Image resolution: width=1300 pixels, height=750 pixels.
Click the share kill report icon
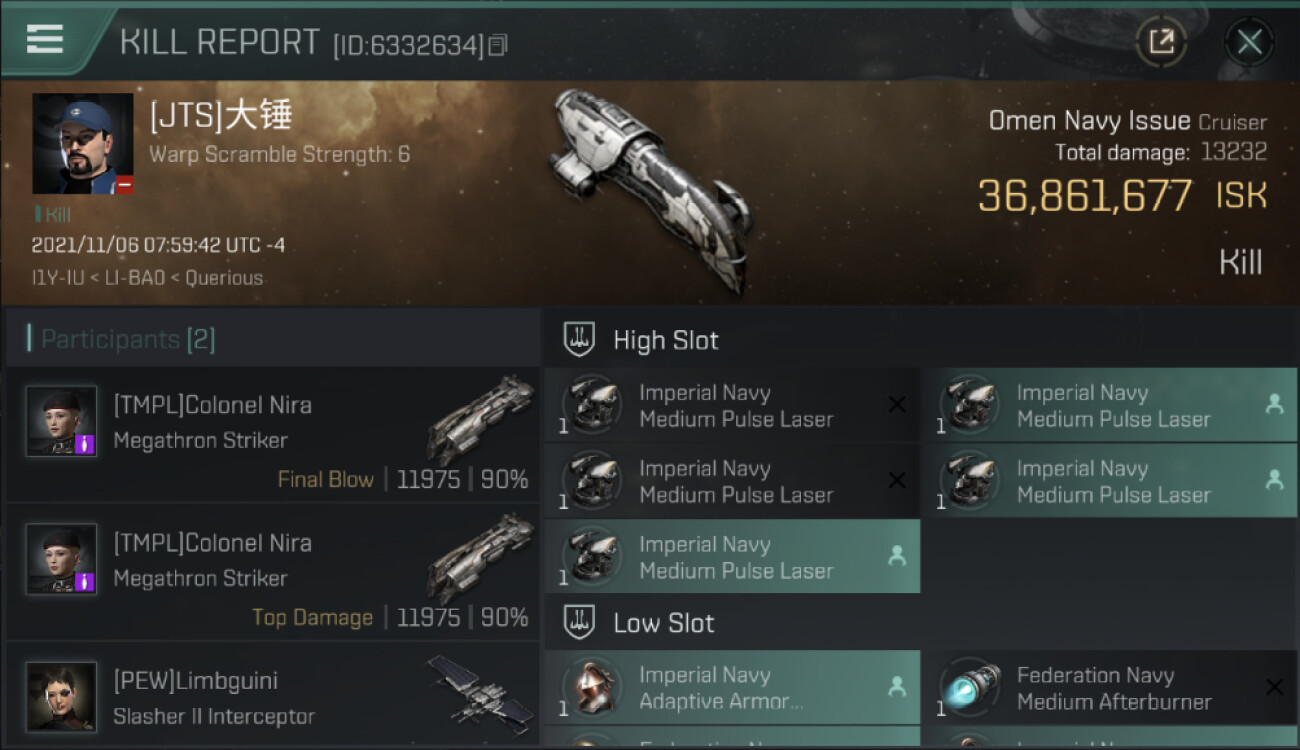tap(1161, 42)
